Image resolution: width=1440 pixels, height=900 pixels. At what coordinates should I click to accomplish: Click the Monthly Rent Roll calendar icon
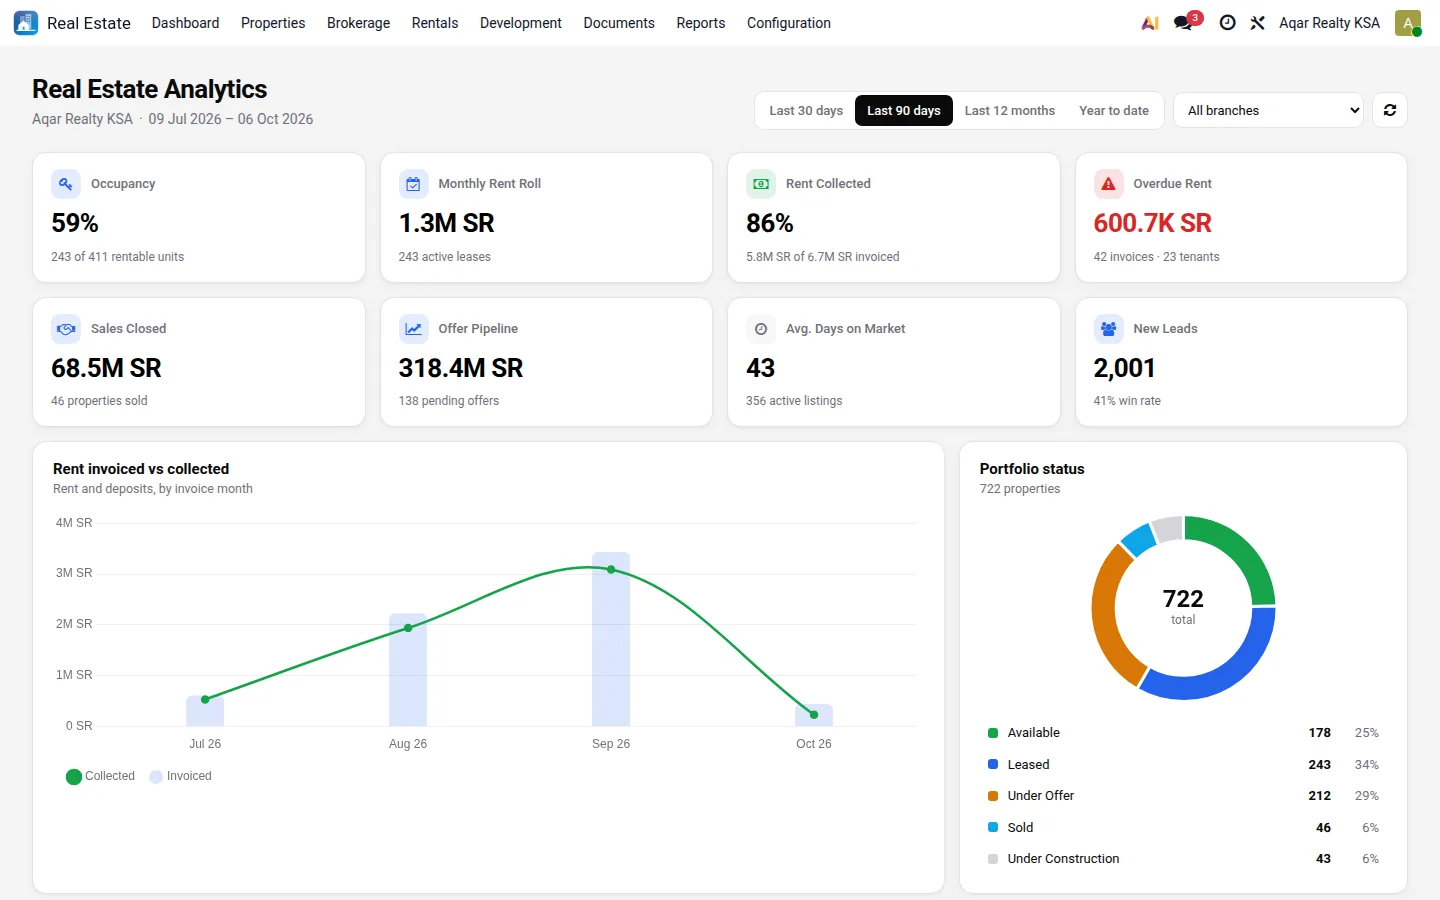pos(413,184)
